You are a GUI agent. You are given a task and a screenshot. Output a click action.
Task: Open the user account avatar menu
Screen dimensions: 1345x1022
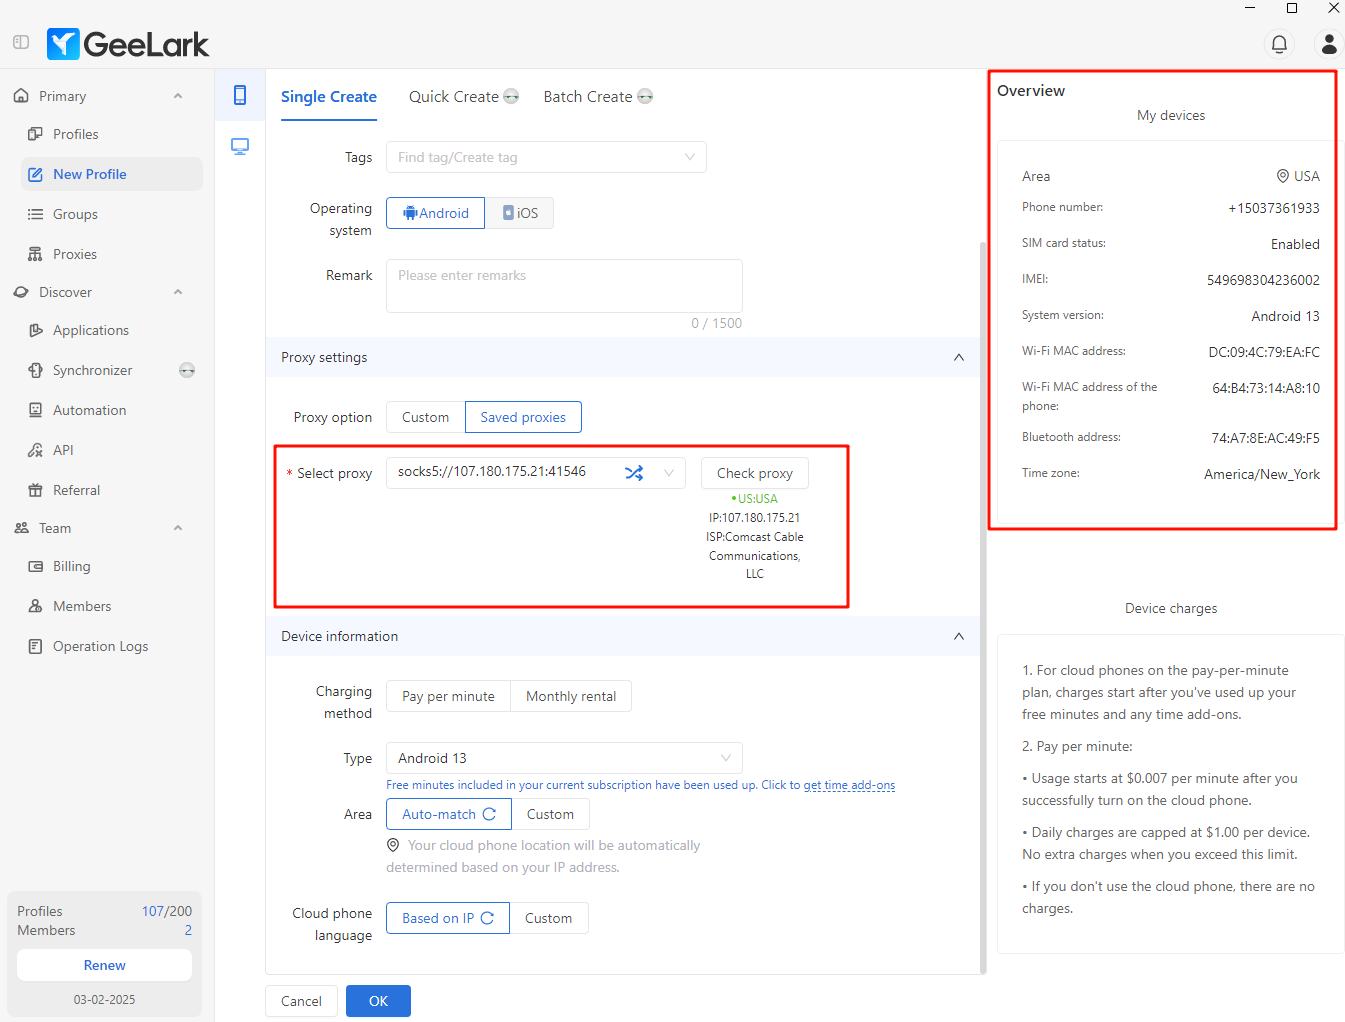[1329, 44]
